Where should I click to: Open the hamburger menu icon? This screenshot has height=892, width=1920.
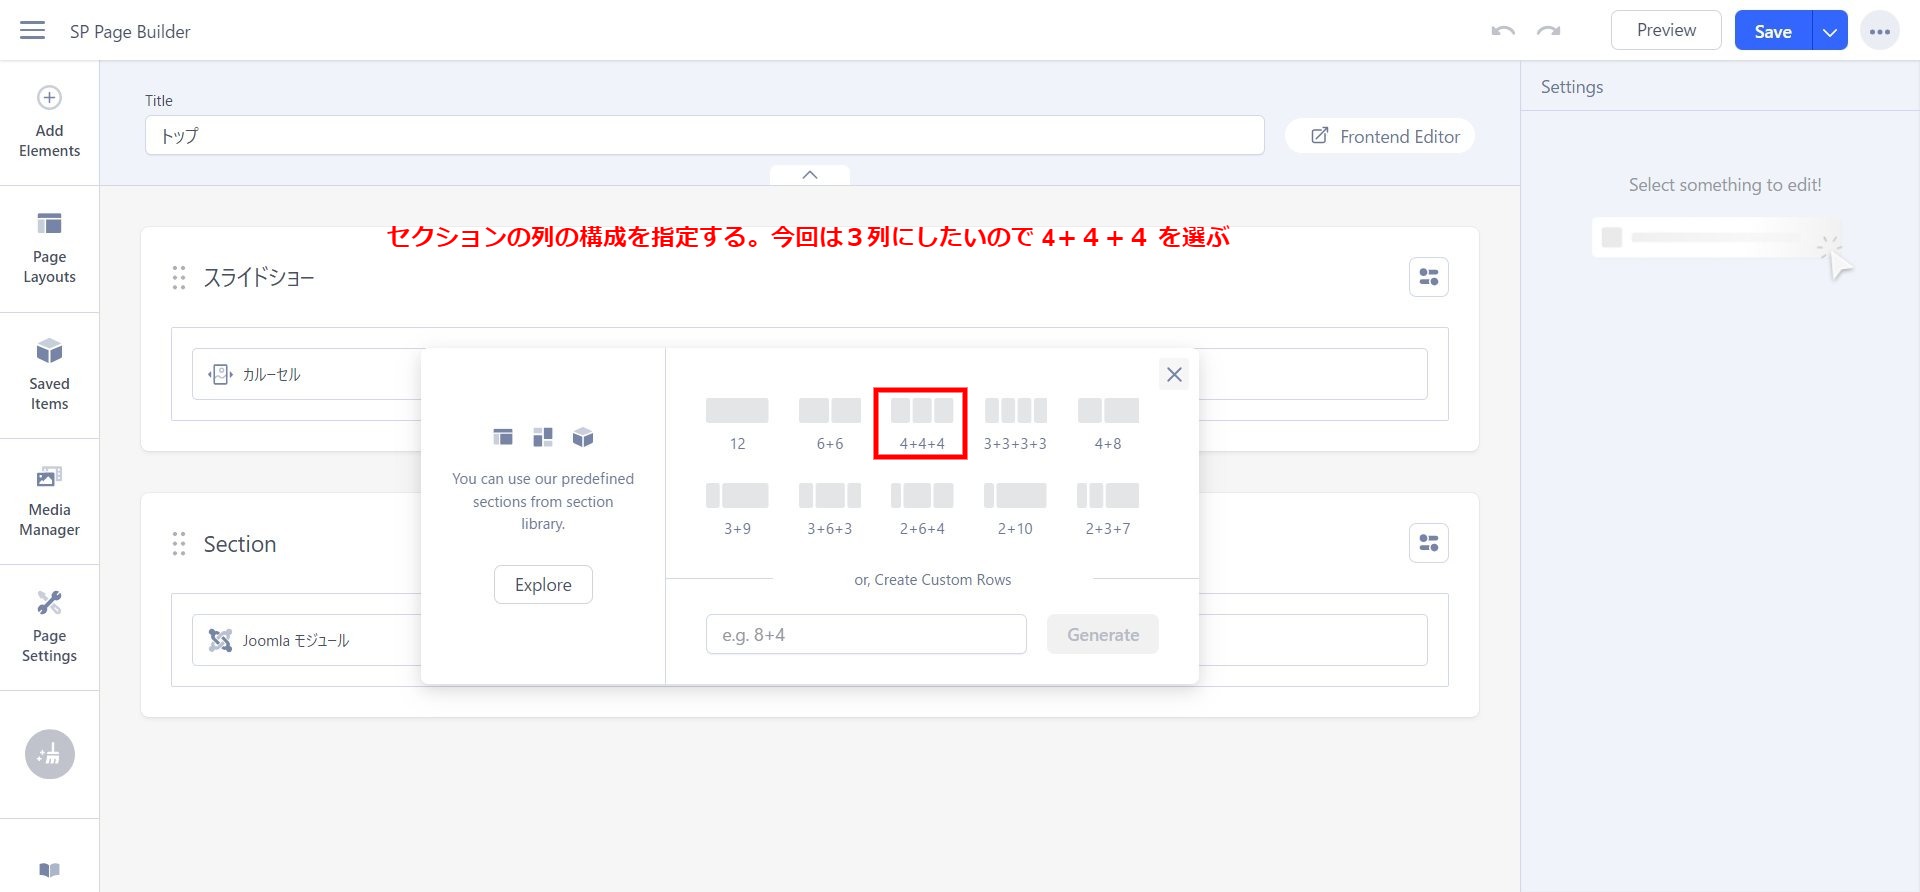(x=33, y=30)
